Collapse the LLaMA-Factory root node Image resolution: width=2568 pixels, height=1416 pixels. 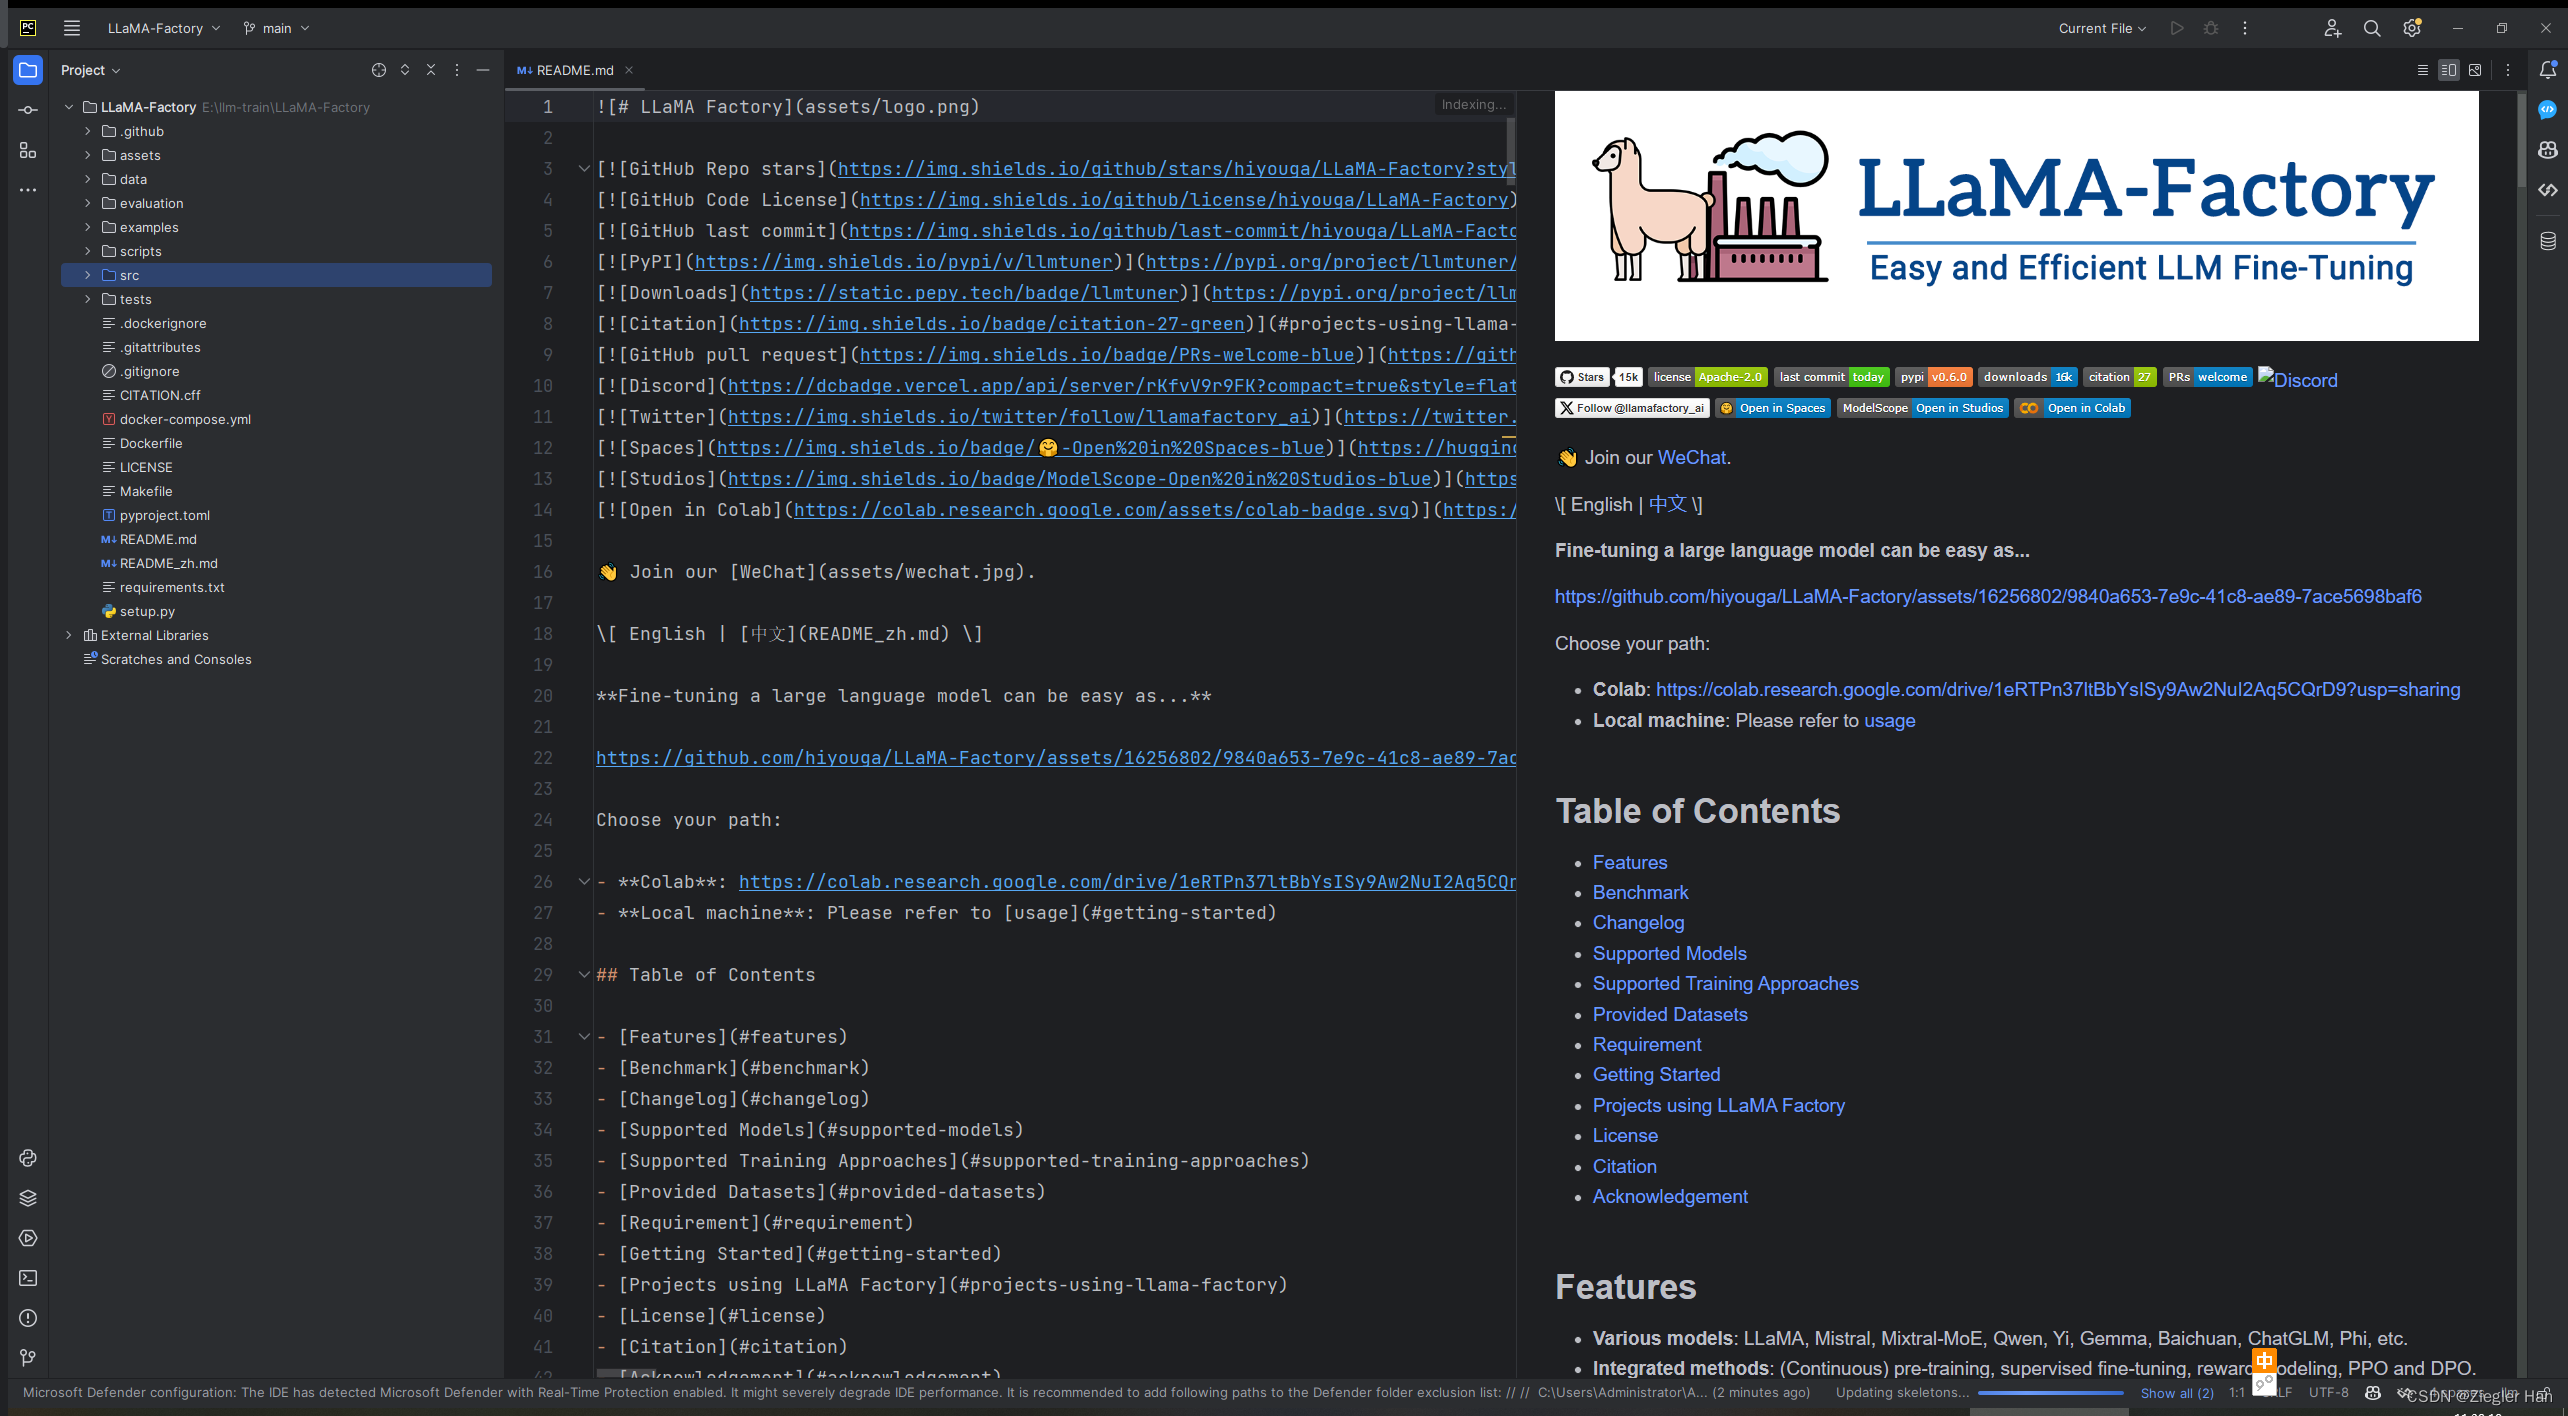coord(69,107)
